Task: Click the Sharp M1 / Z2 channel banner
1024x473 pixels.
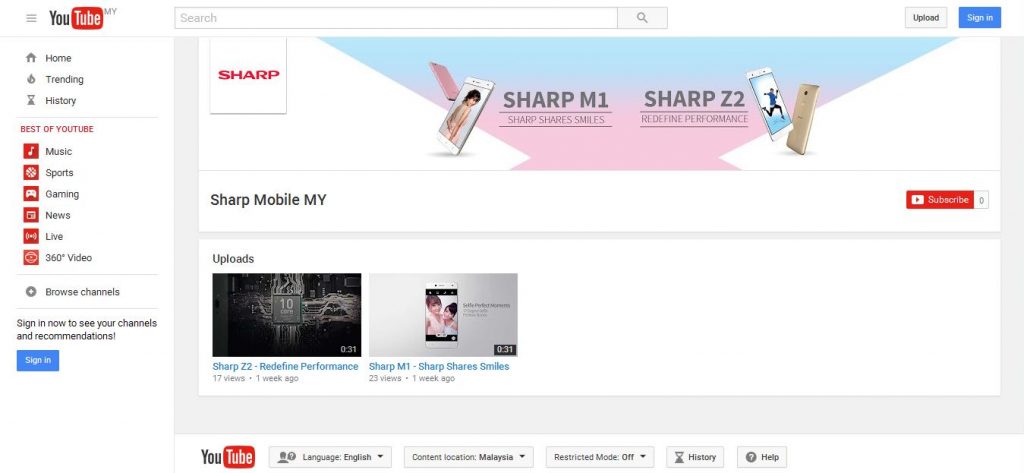Action: coord(599,103)
